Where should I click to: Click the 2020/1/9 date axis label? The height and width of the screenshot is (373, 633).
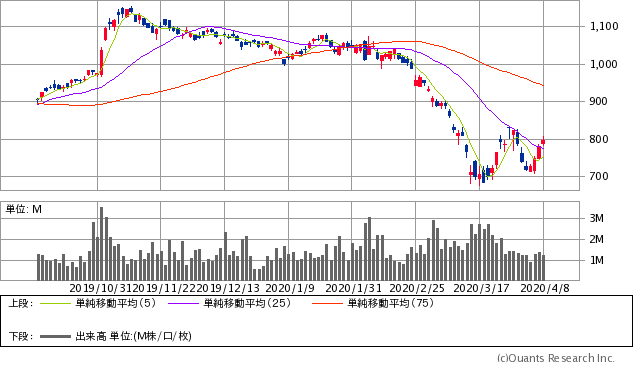[x=290, y=288]
